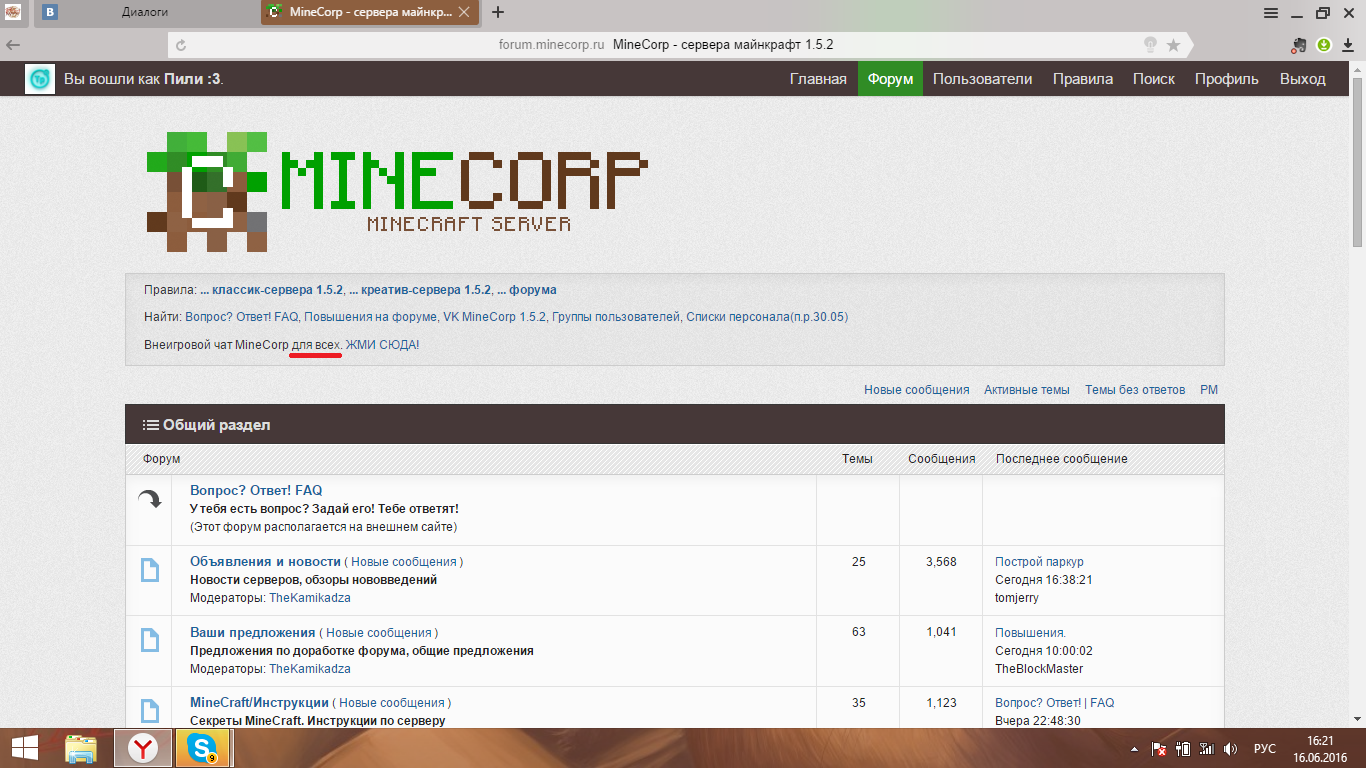This screenshot has height=768, width=1366.
Task: Open the 'MineCraft/Инструкции' forum
Action: [x=259, y=702]
